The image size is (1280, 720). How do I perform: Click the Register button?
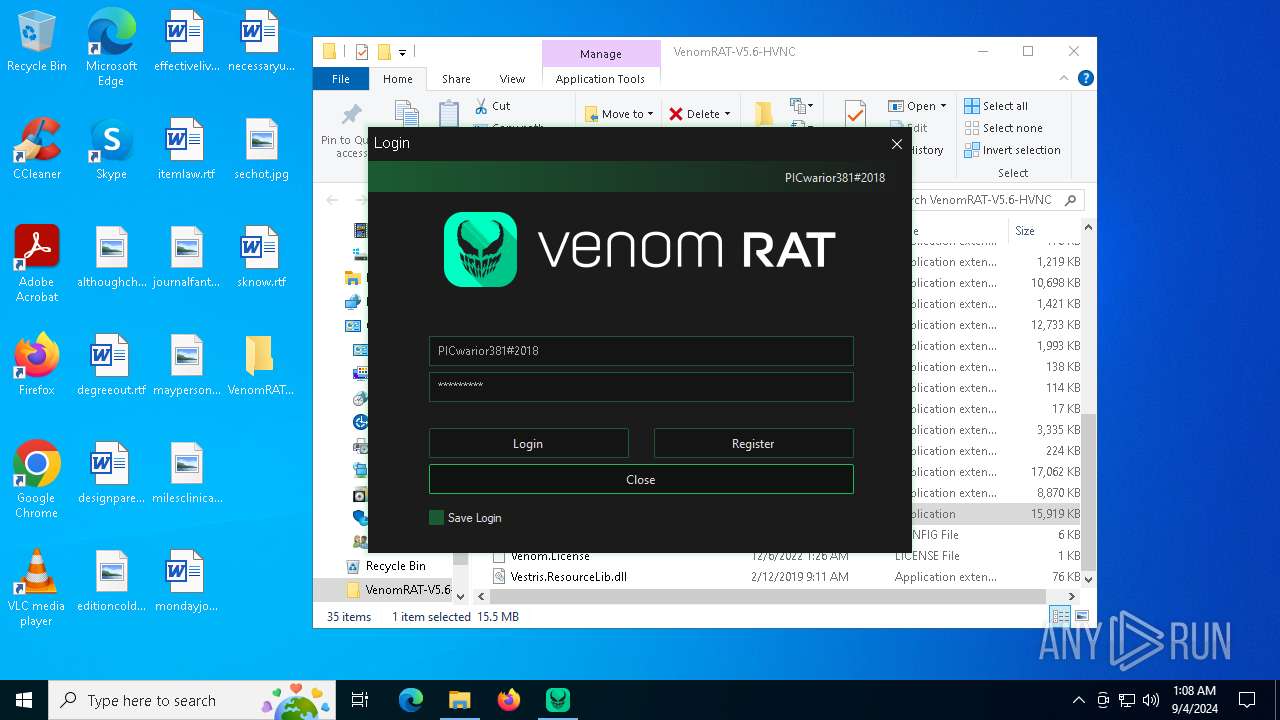pyautogui.click(x=753, y=443)
